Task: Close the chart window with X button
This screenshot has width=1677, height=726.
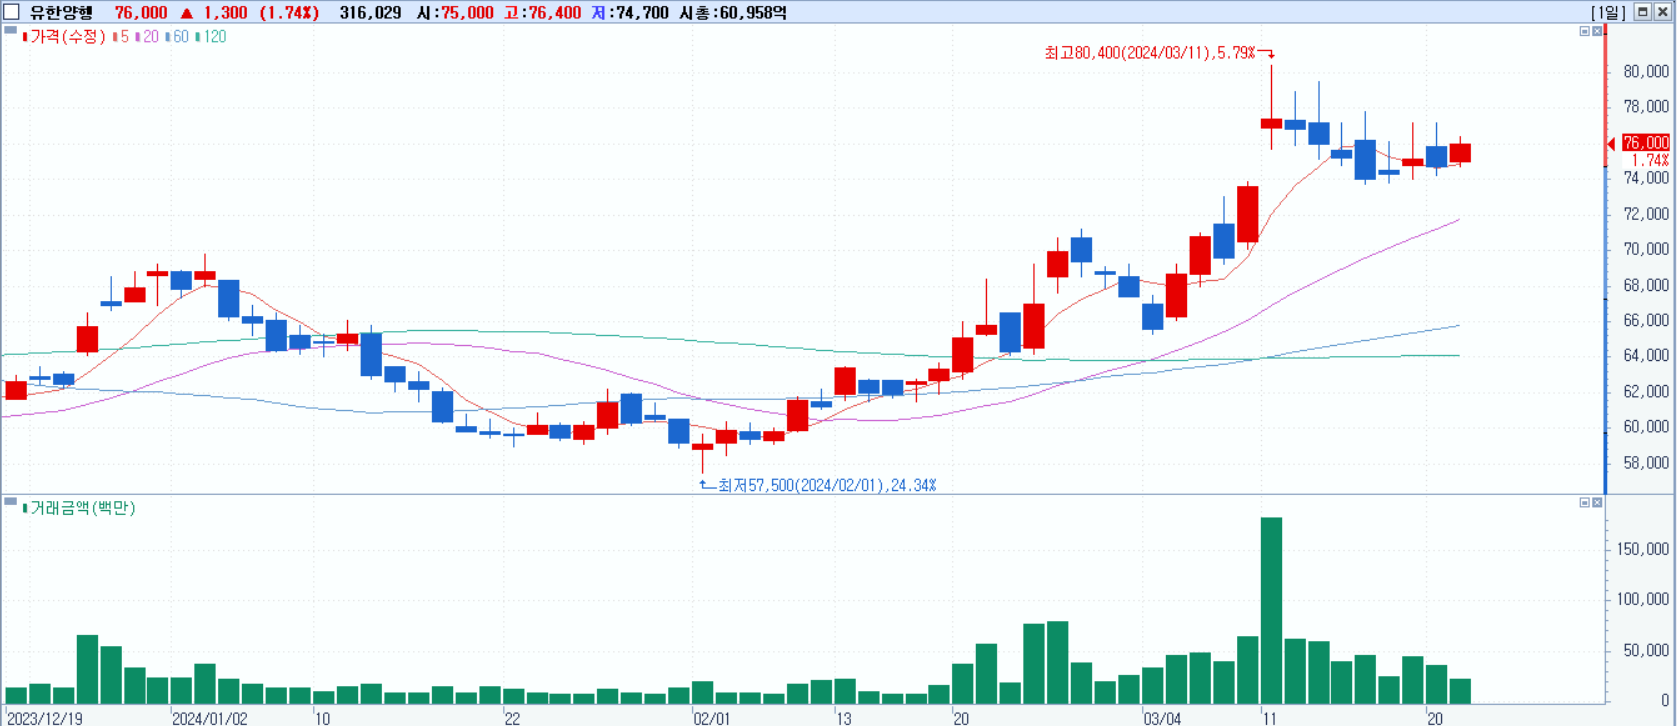Action: [1662, 12]
